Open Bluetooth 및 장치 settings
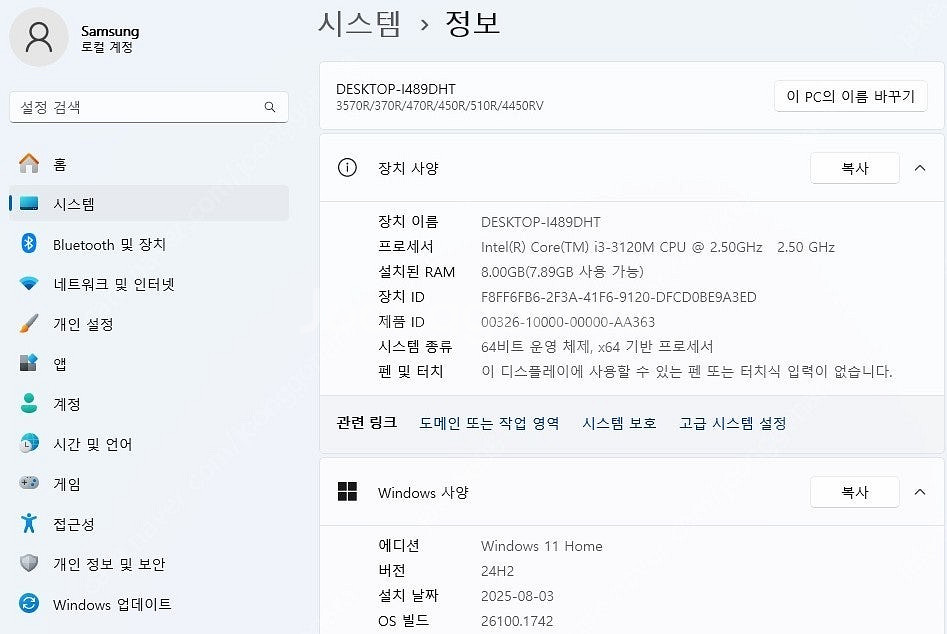The image size is (947, 634). (149, 244)
